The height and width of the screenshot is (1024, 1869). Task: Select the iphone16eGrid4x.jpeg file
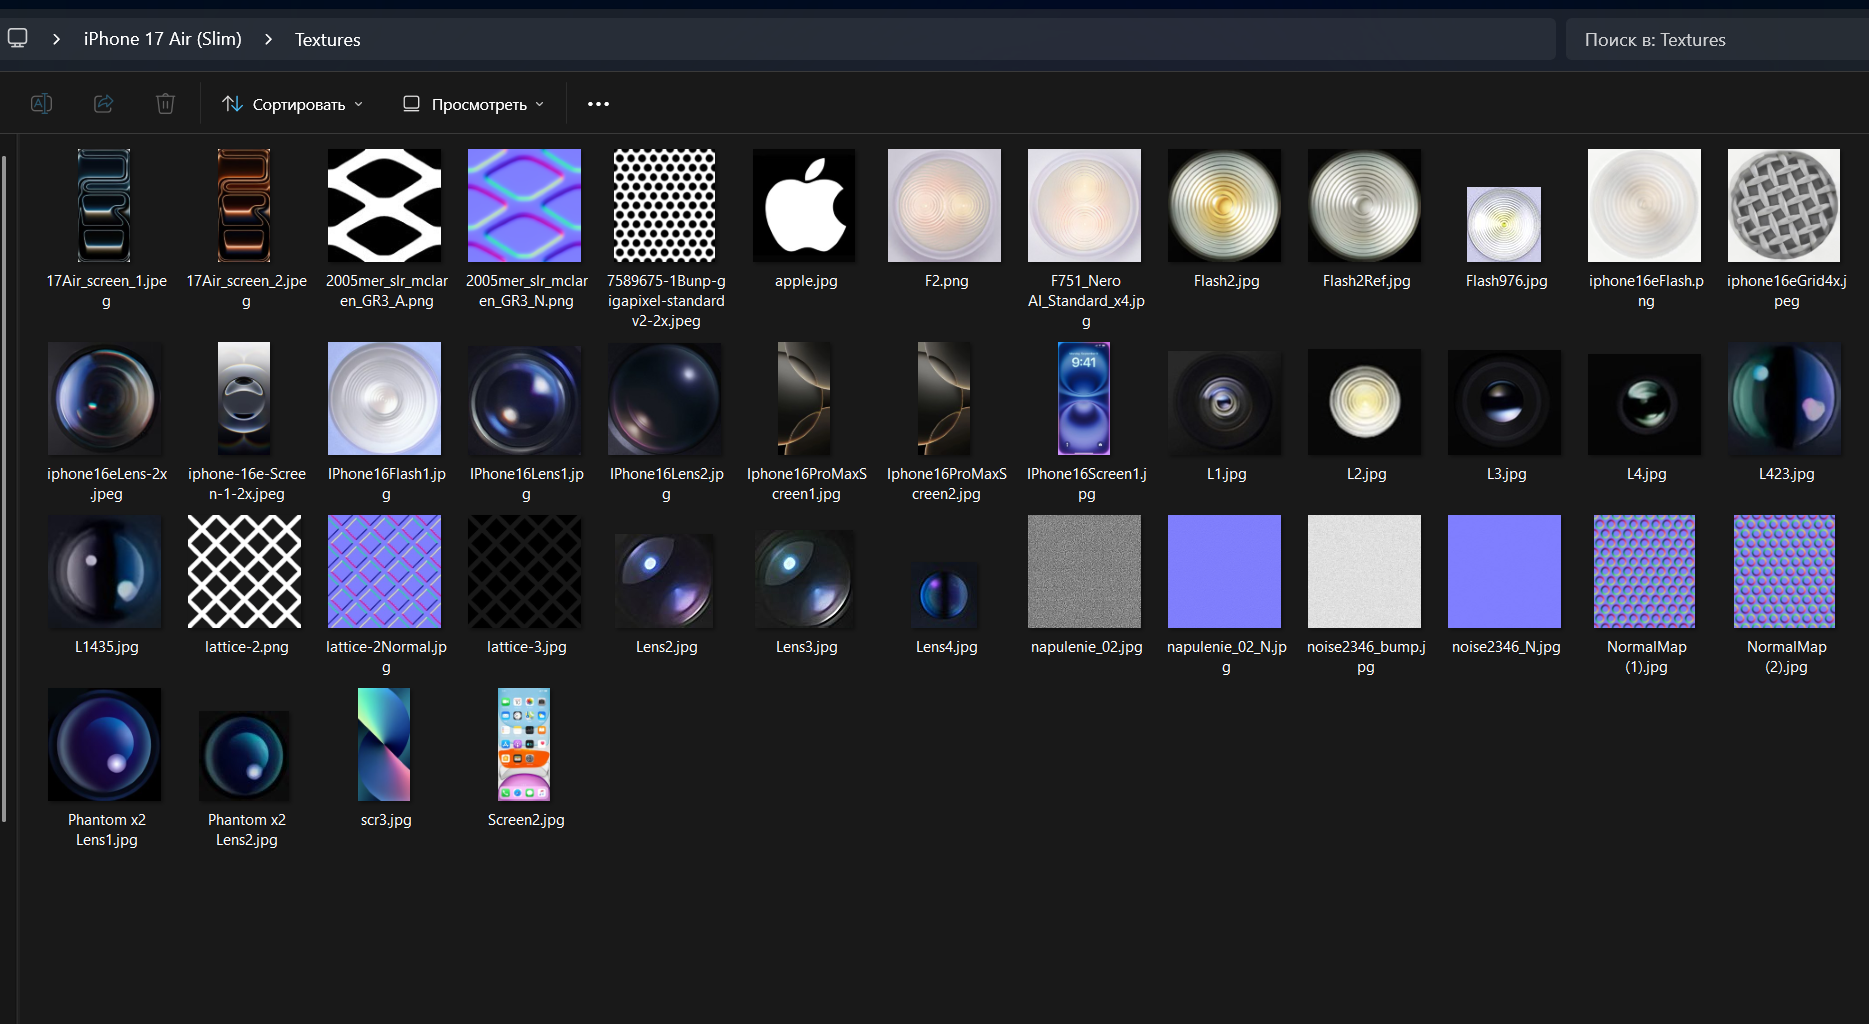tap(1785, 206)
